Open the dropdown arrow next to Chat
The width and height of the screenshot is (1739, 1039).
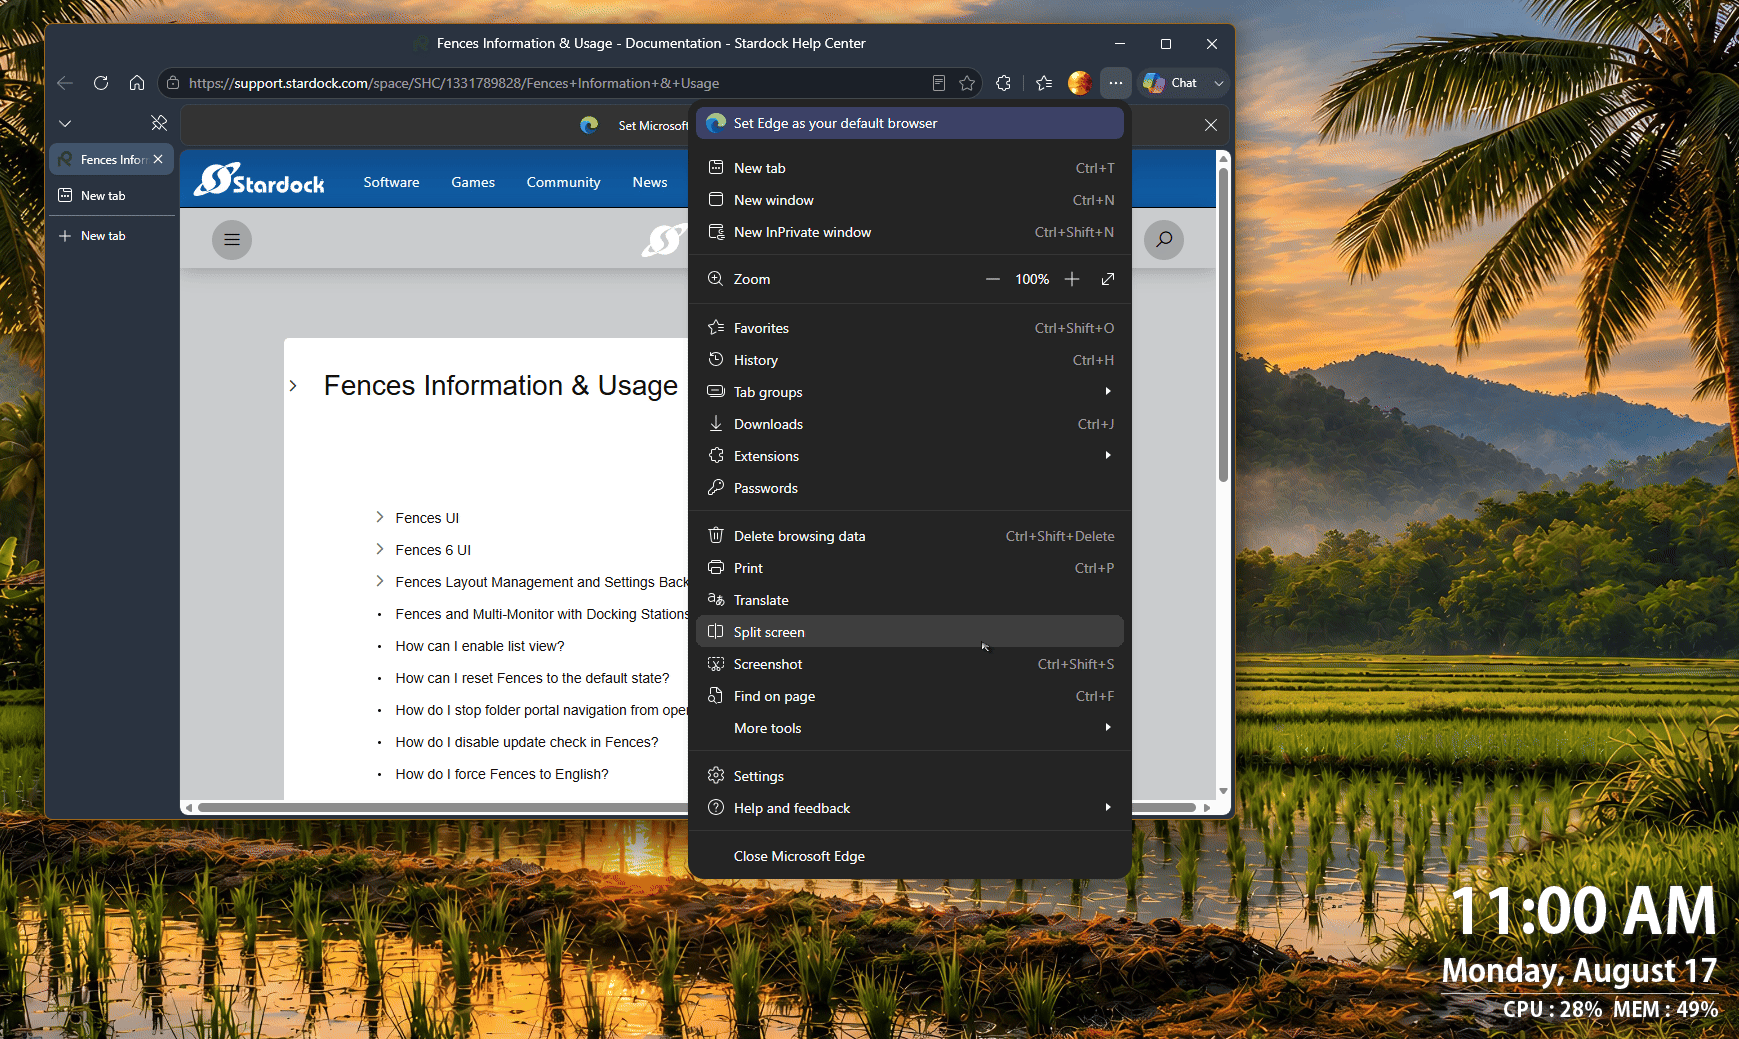pos(1219,83)
